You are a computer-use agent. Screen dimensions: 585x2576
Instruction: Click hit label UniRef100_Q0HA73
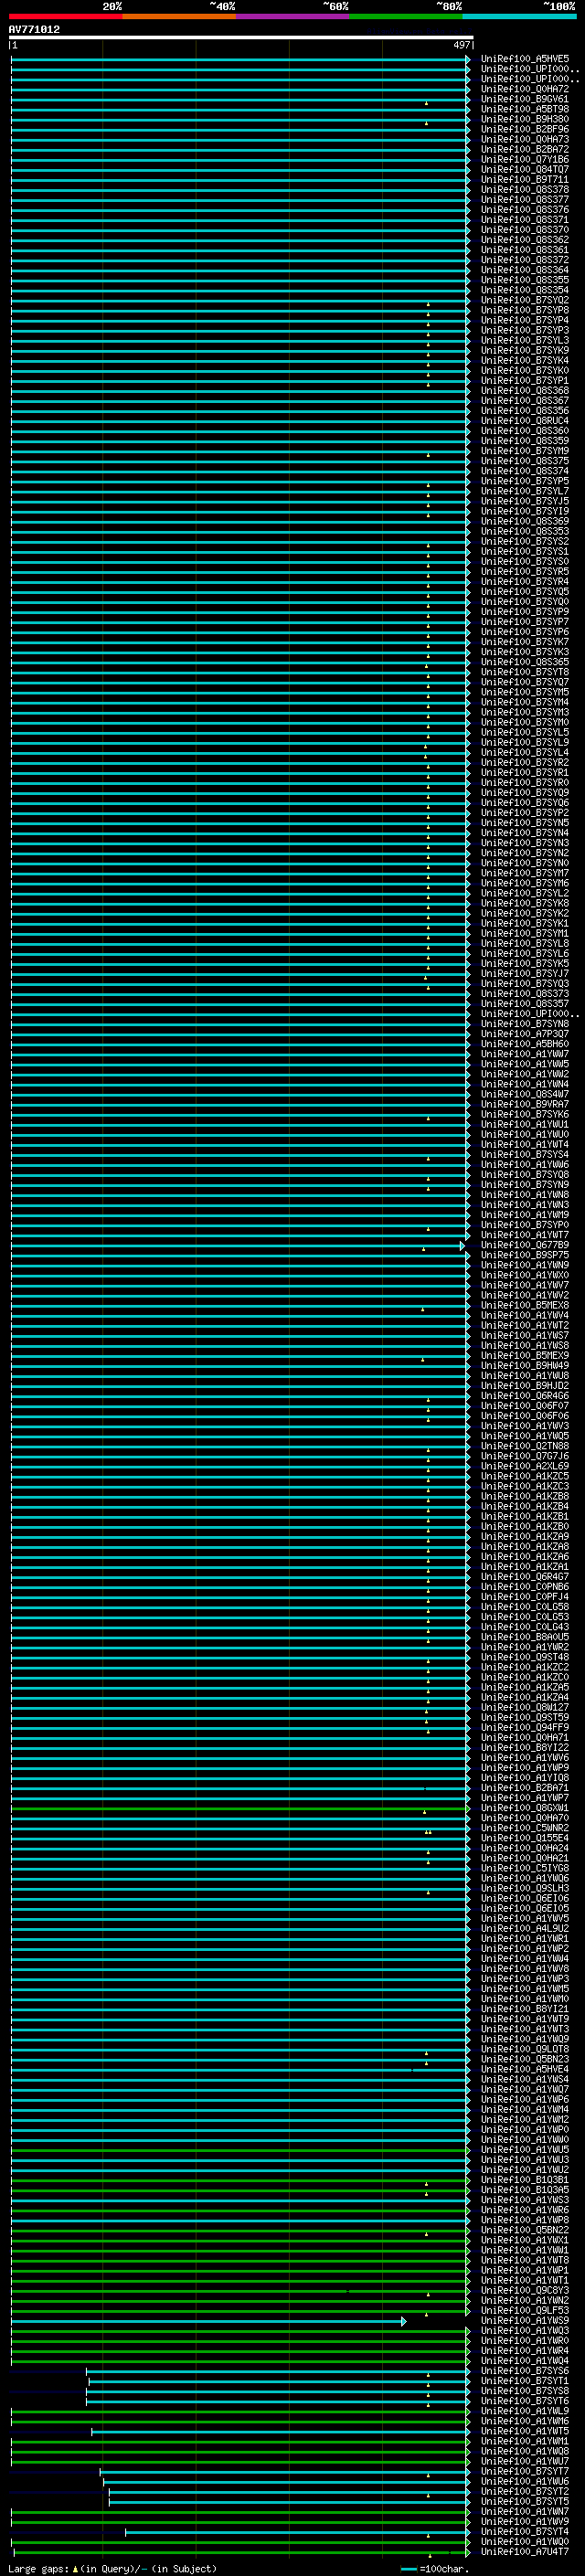(x=525, y=139)
